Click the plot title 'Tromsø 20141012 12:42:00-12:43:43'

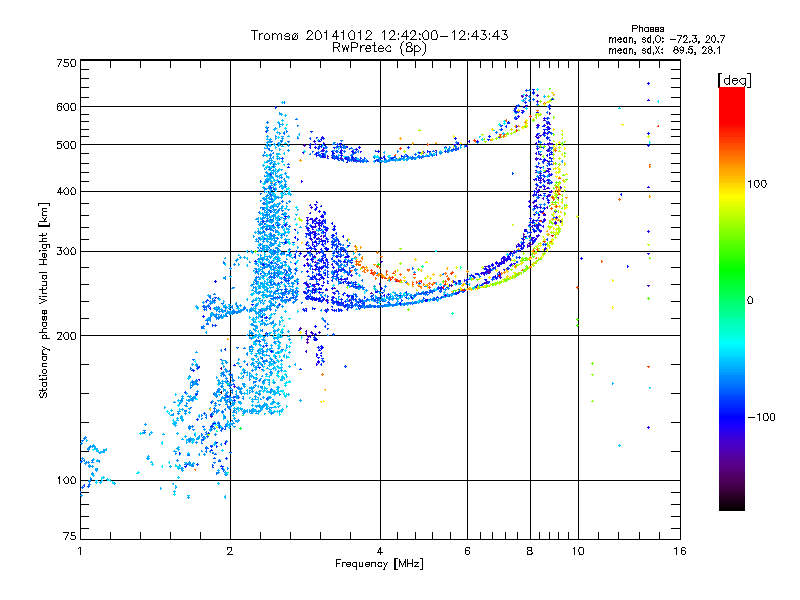(x=379, y=35)
